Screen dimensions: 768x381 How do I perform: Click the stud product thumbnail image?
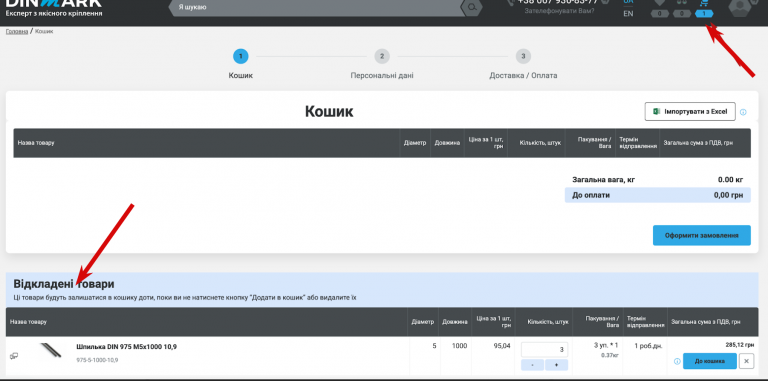pos(51,352)
